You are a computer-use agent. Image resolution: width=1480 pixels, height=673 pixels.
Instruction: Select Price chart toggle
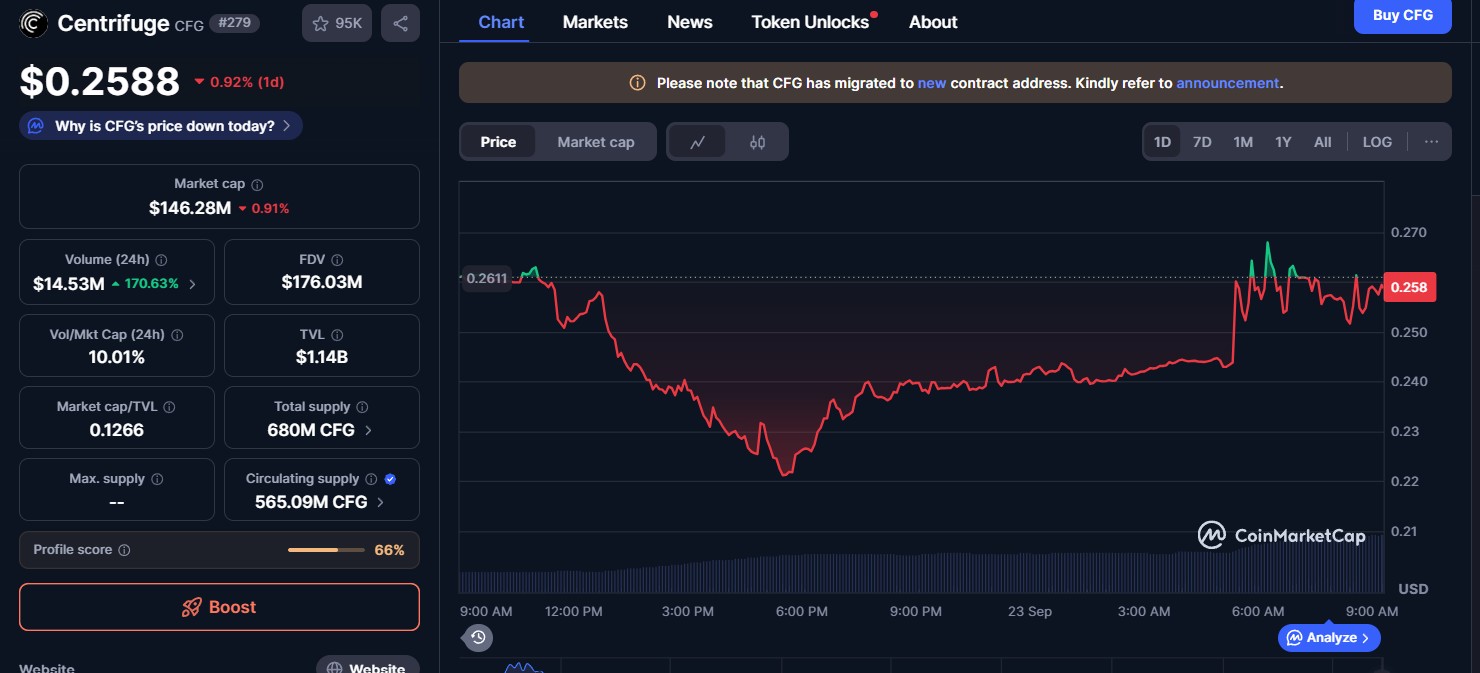pos(498,142)
